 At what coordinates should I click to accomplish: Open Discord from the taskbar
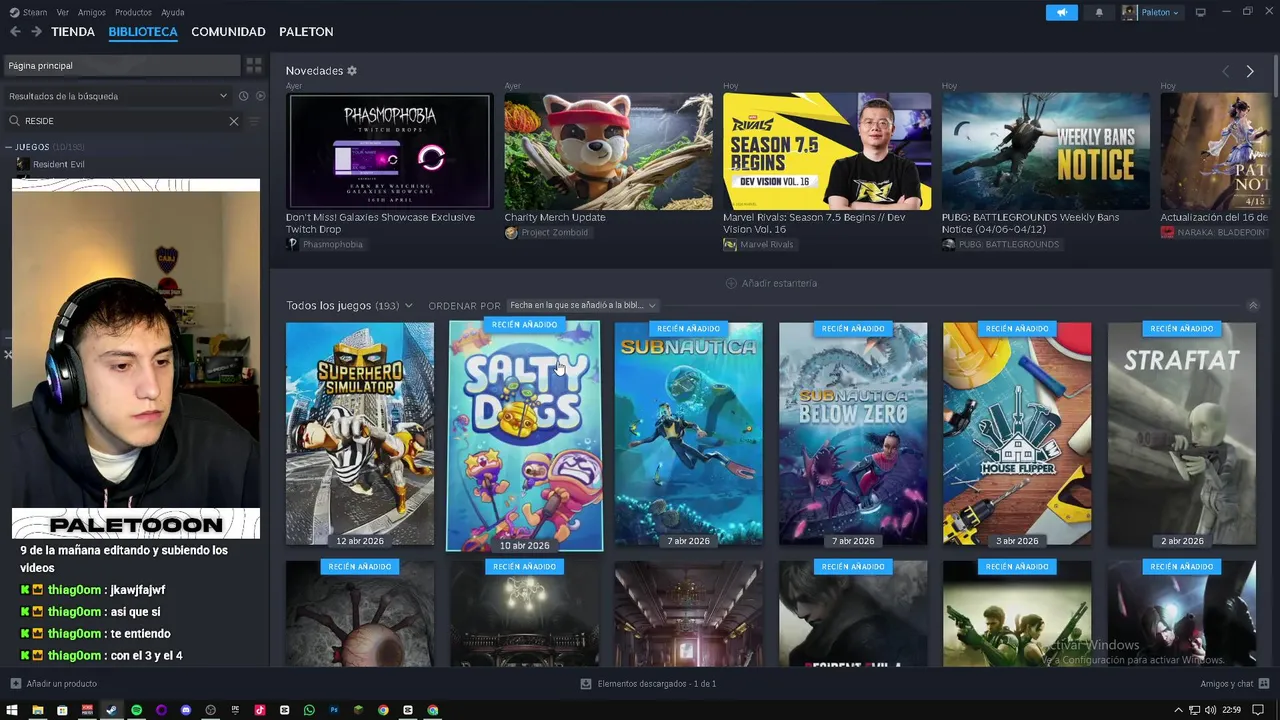(x=186, y=710)
